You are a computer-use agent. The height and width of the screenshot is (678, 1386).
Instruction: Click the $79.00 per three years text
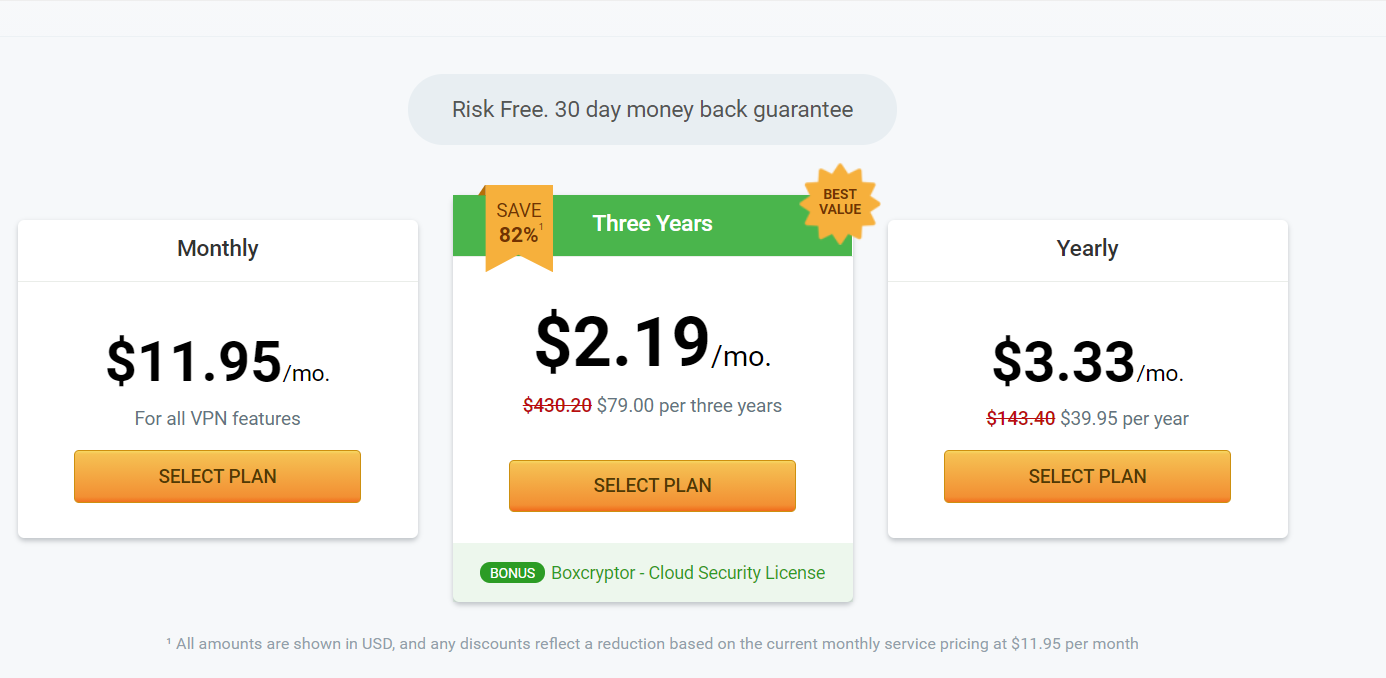click(x=689, y=405)
